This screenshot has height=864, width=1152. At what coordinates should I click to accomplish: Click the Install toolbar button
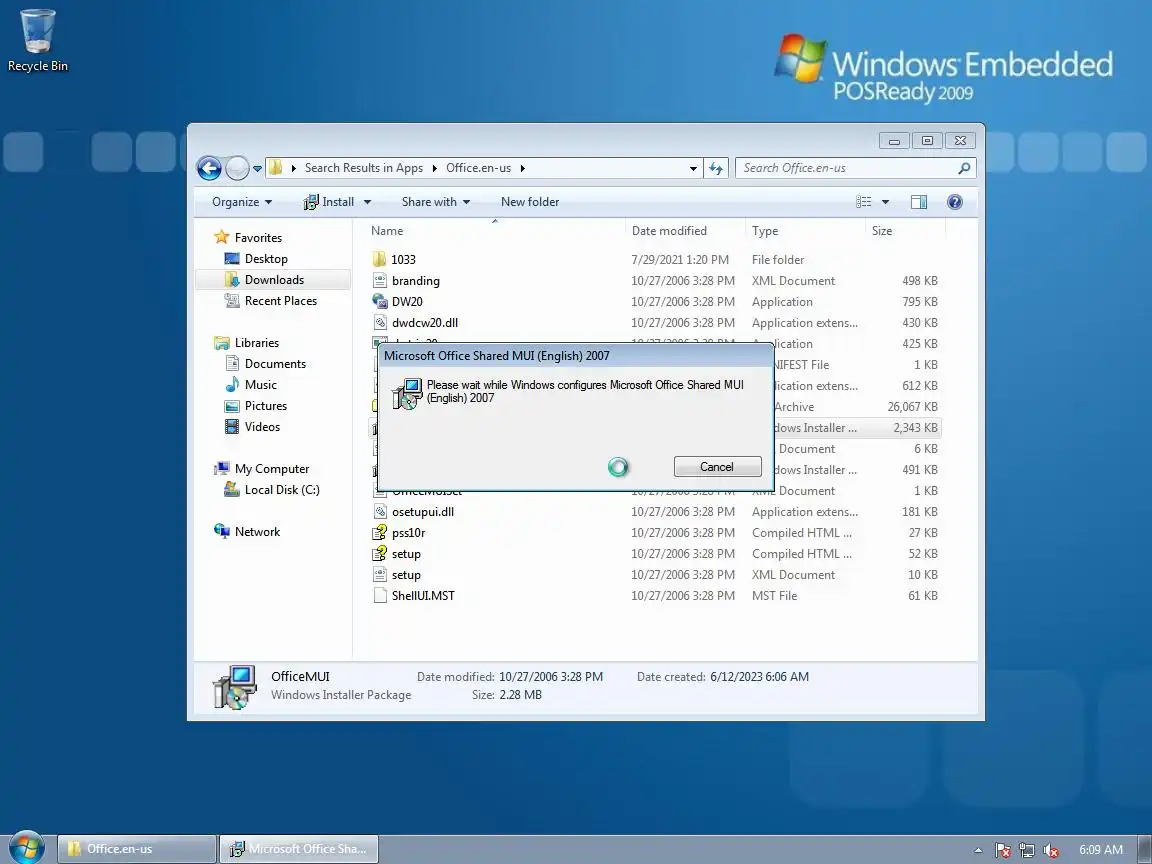[x=329, y=202]
